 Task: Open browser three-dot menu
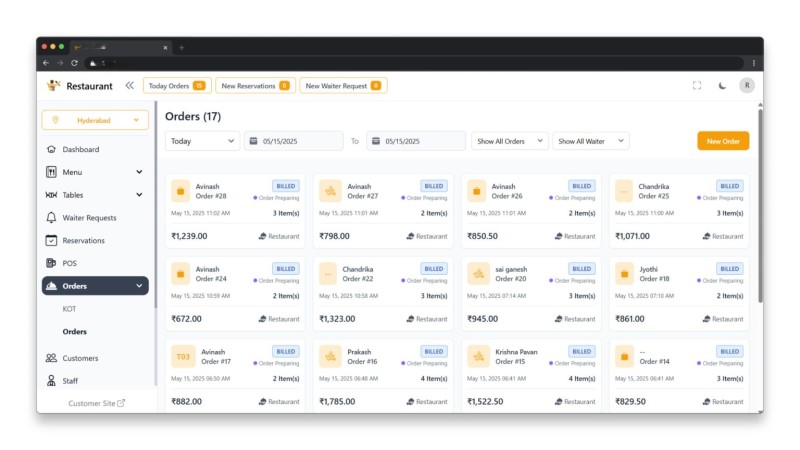(754, 63)
